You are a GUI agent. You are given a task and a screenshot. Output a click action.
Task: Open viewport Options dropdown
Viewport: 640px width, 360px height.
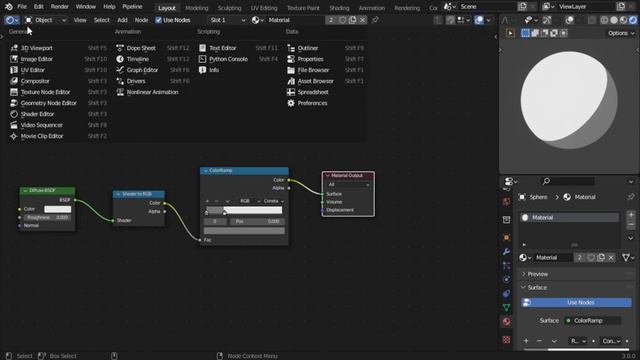pyautogui.click(x=621, y=33)
